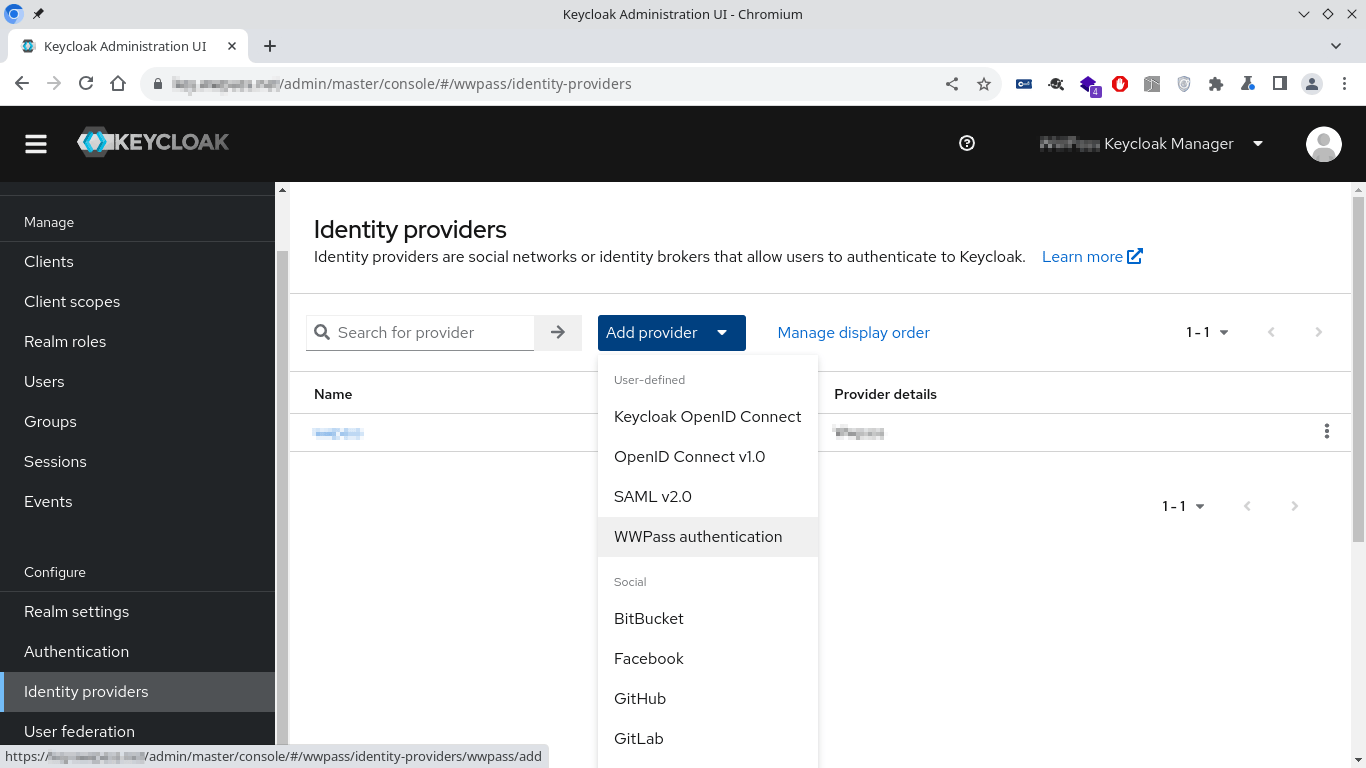The image size is (1366, 768).
Task: Click the Search for provider field
Action: click(x=432, y=333)
